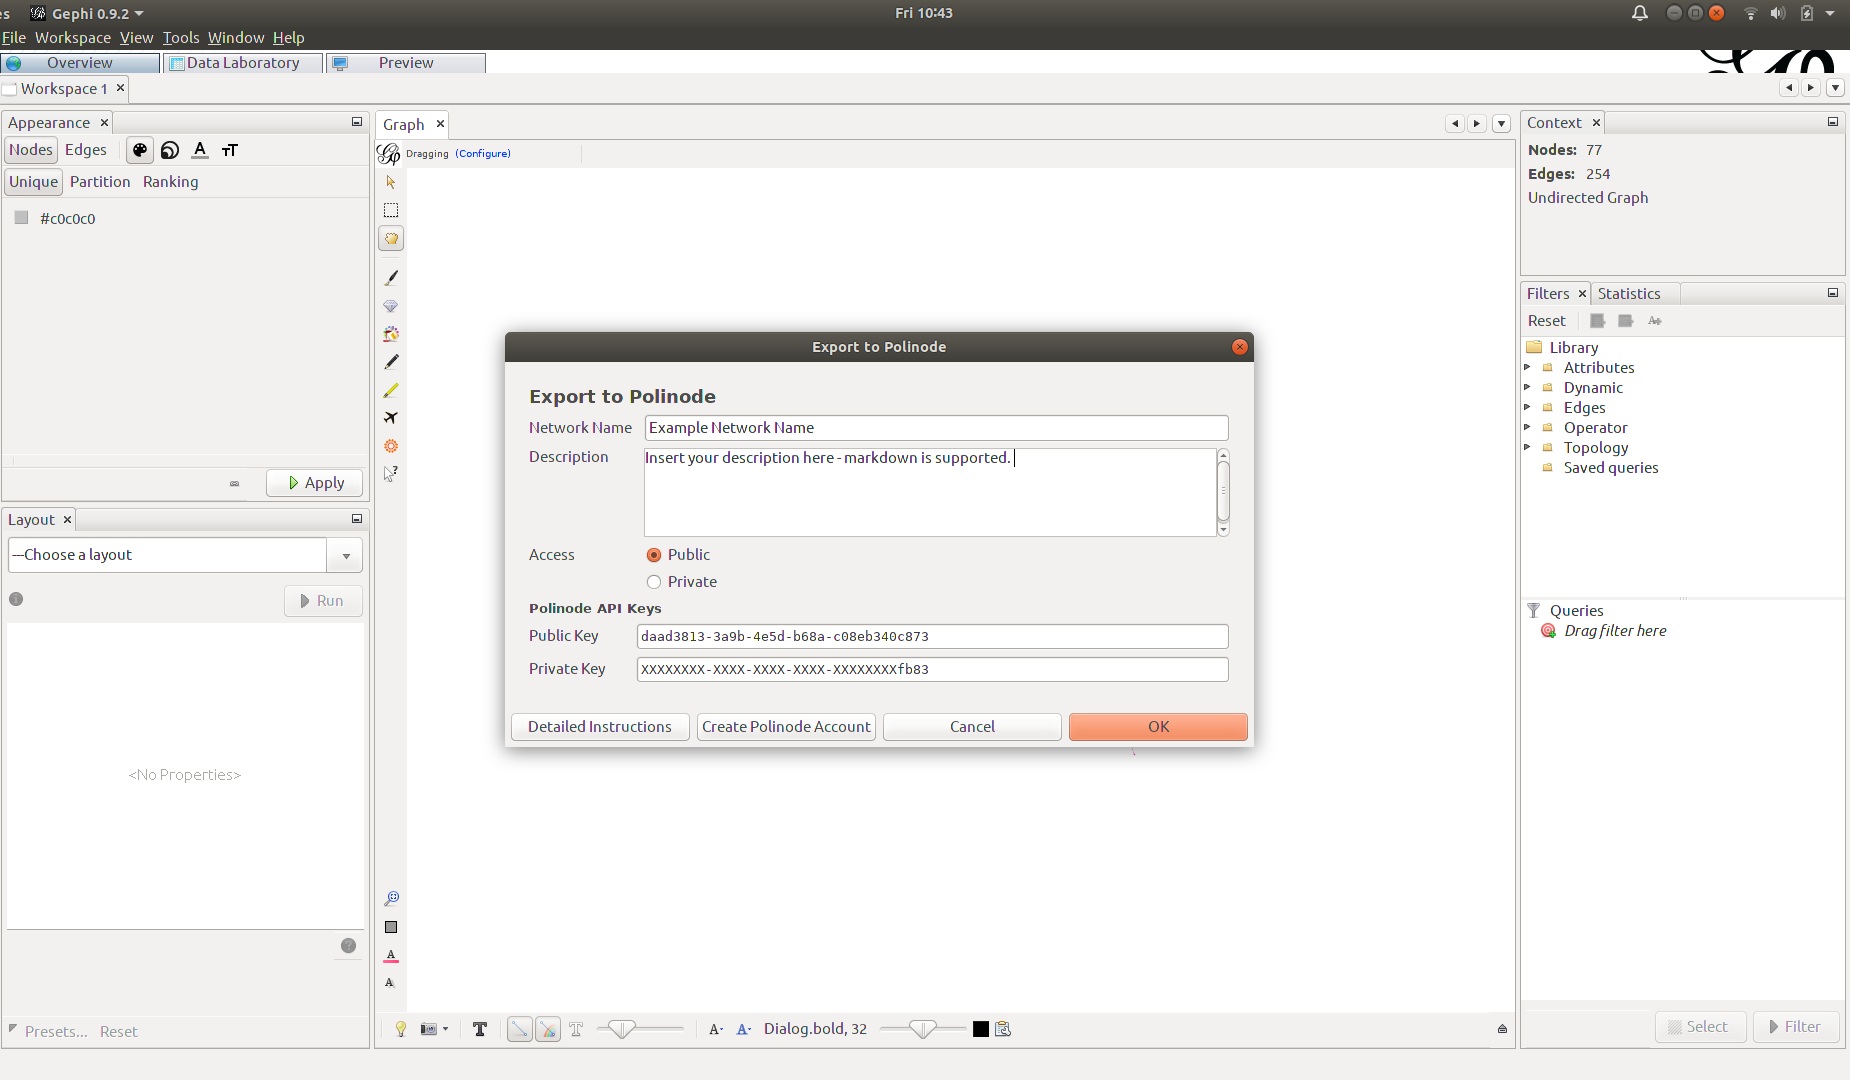This screenshot has width=1850, height=1080.
Task: Open label color mode blue A dropdown
Action: point(744,1029)
